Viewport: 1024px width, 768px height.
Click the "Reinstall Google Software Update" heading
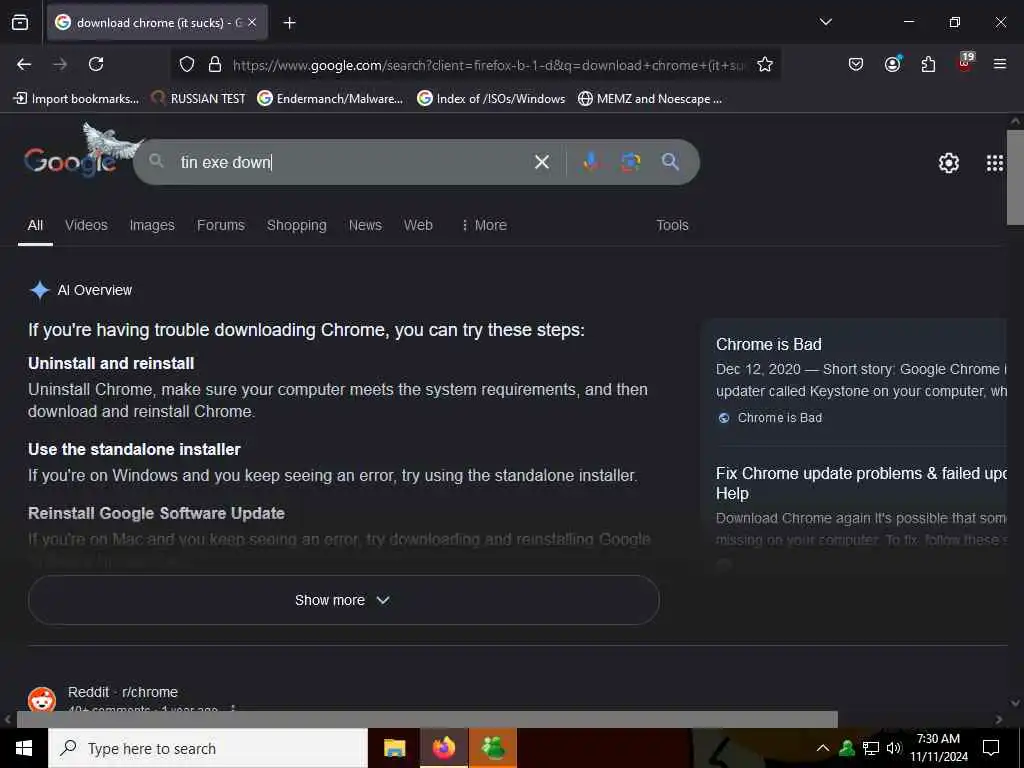click(156, 513)
